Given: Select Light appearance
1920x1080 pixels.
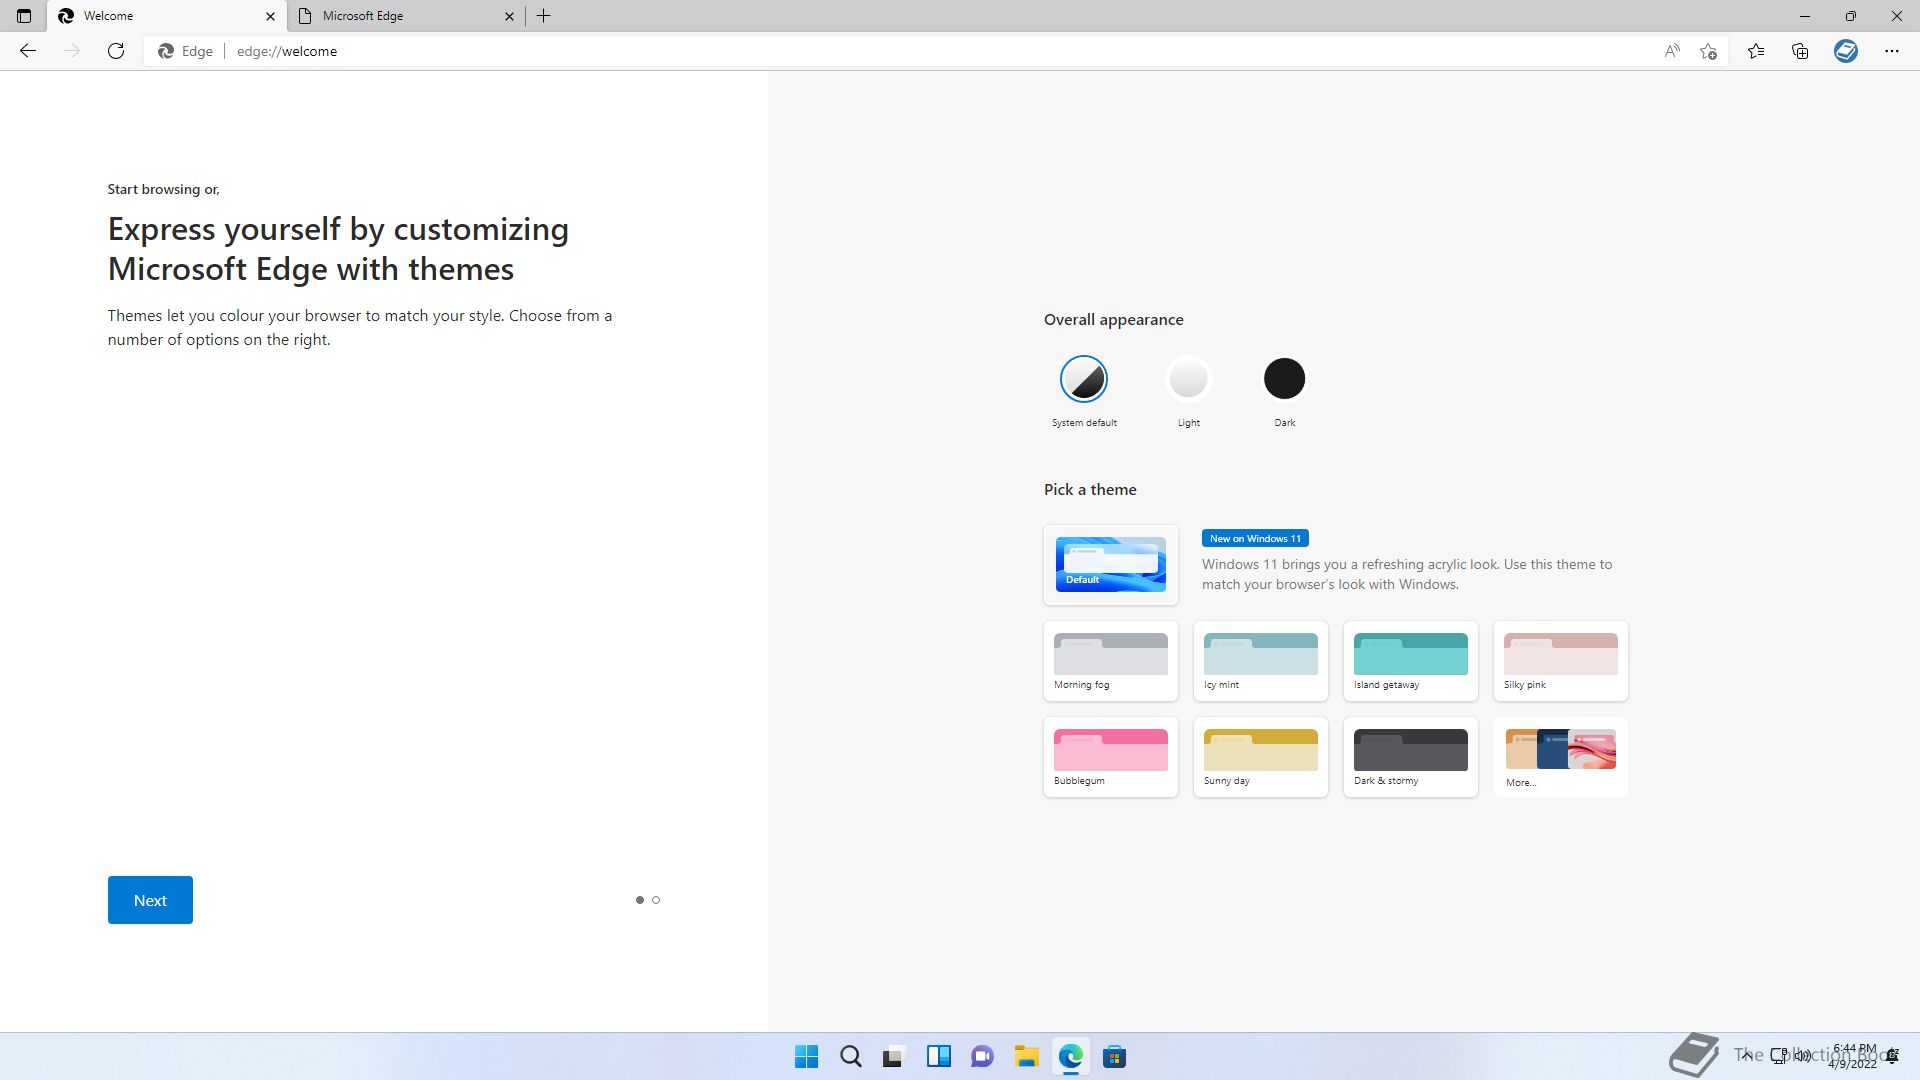Looking at the screenshot, I should [x=1188, y=379].
